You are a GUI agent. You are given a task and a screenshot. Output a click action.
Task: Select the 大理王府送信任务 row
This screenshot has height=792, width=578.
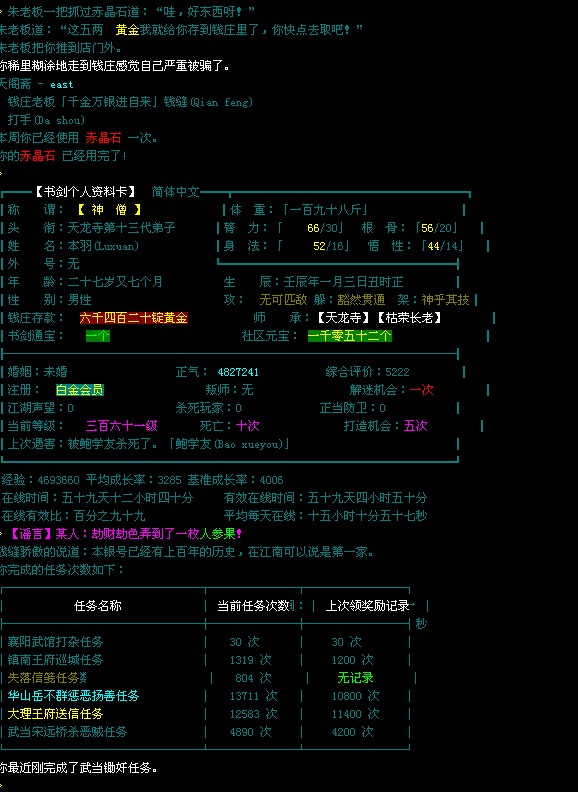pos(205,714)
